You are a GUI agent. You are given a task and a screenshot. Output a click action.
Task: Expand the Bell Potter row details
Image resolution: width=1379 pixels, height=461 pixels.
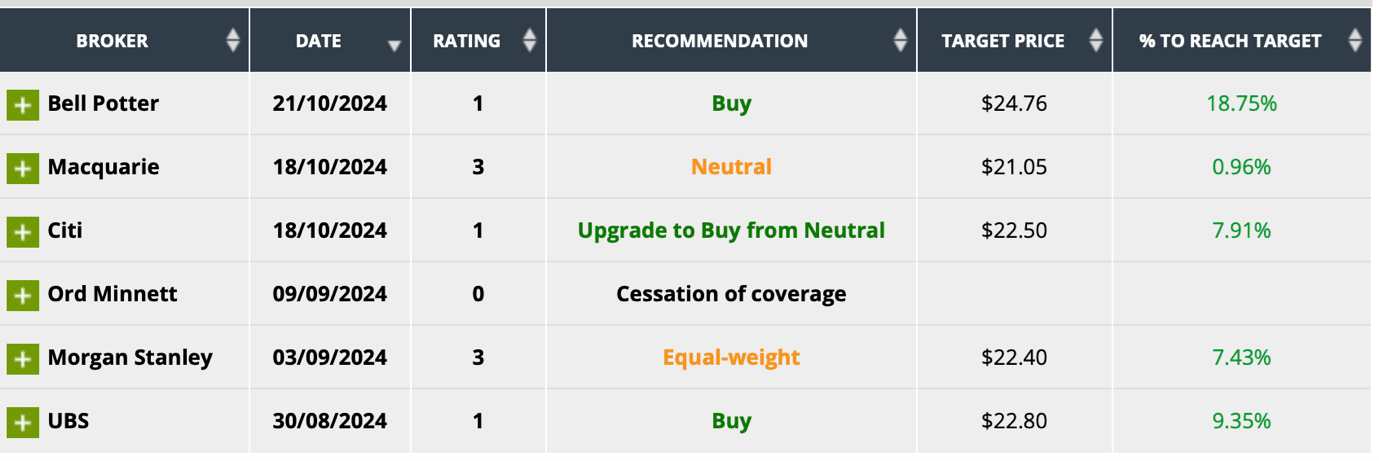pyautogui.click(x=22, y=104)
